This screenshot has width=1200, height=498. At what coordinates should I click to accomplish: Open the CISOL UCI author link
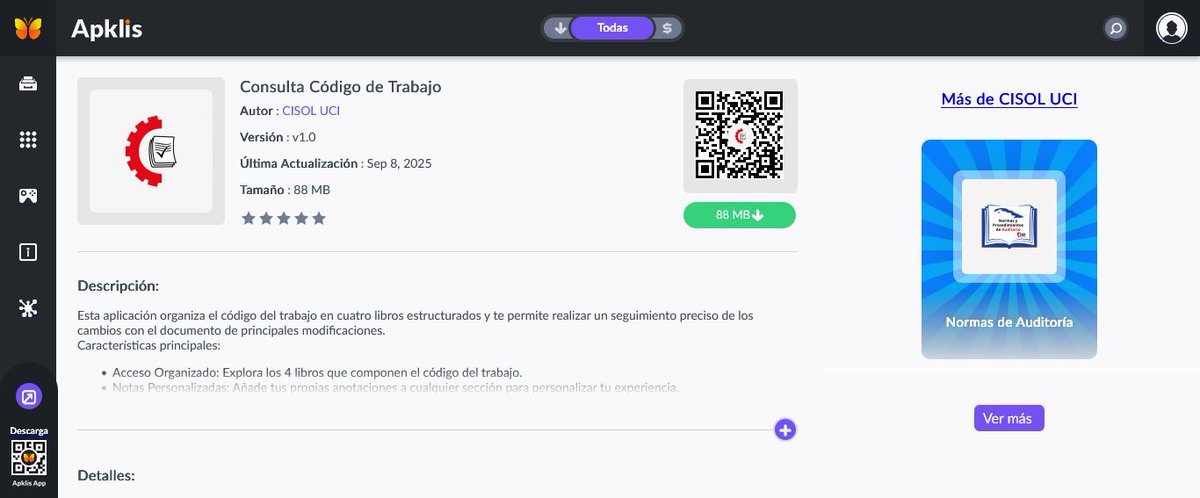(x=311, y=111)
